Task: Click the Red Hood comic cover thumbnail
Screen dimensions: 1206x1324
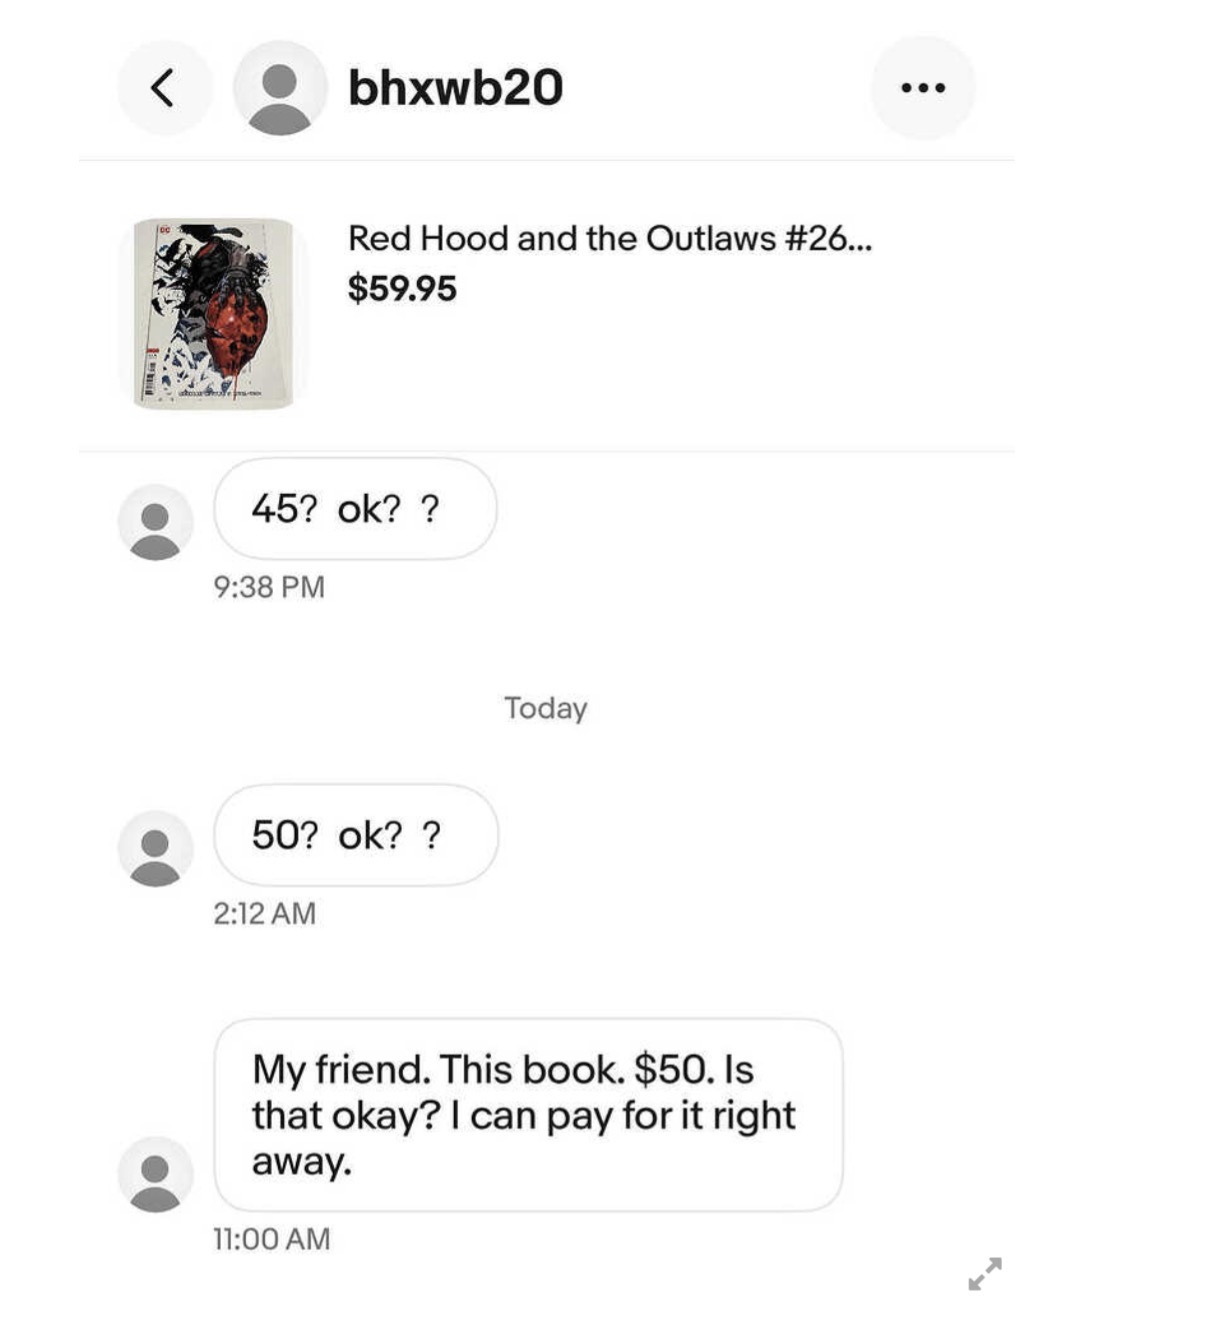Action: (214, 313)
